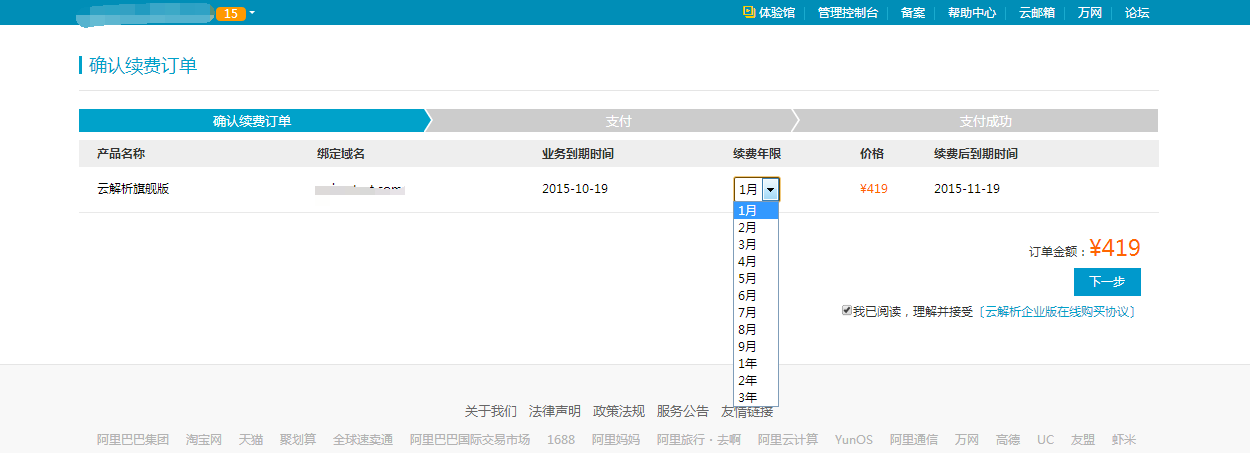This screenshot has height=453, width=1250.
Task: Click the 备案 top menu item
Action: [x=912, y=13]
